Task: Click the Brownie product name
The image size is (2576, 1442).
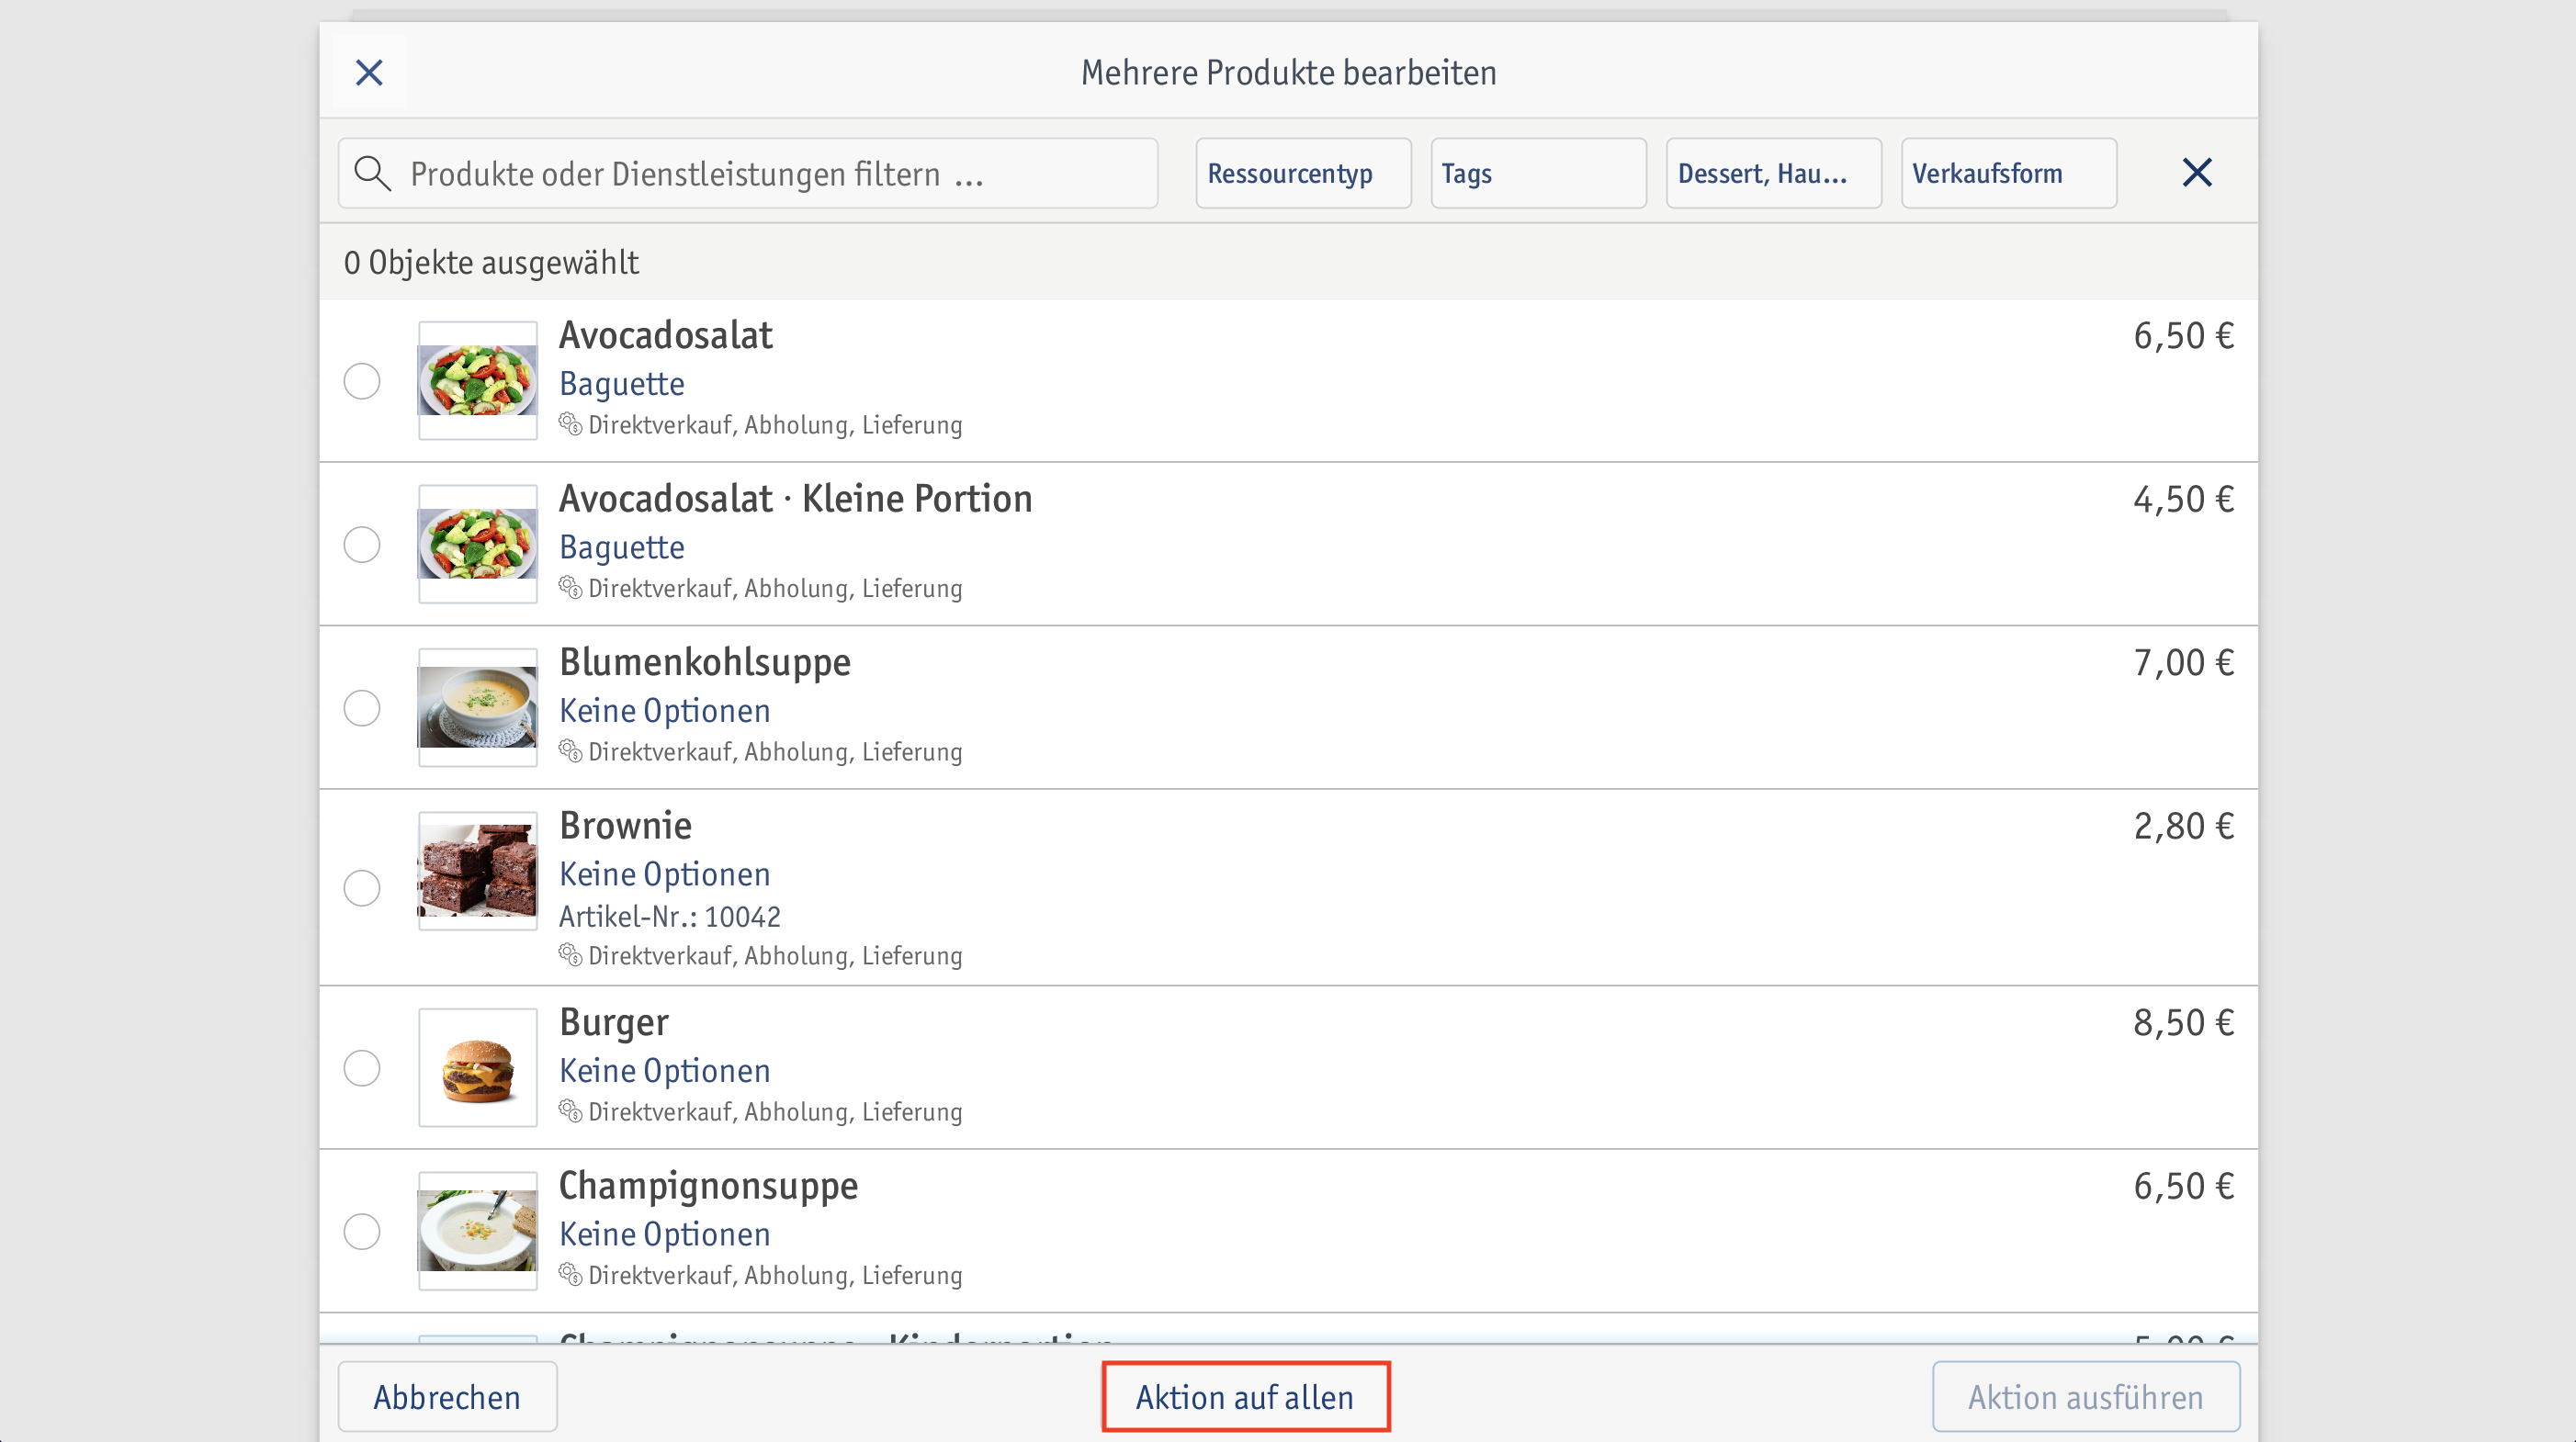Action: (x=625, y=825)
